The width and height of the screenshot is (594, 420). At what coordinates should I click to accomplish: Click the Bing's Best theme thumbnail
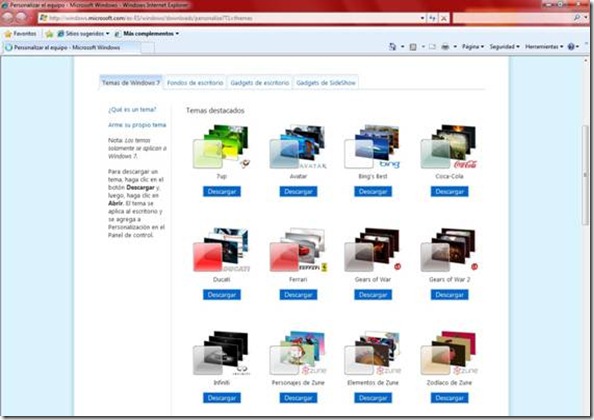pyautogui.click(x=372, y=147)
